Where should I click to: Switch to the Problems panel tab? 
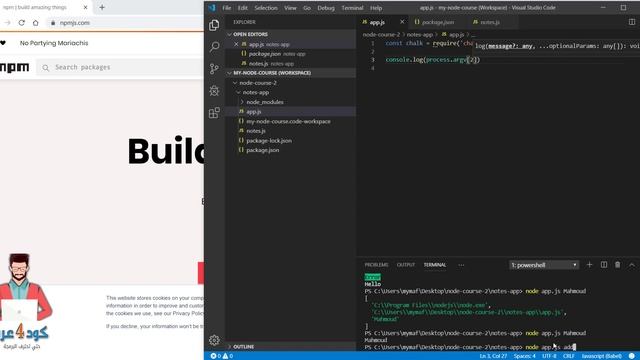coord(376,265)
